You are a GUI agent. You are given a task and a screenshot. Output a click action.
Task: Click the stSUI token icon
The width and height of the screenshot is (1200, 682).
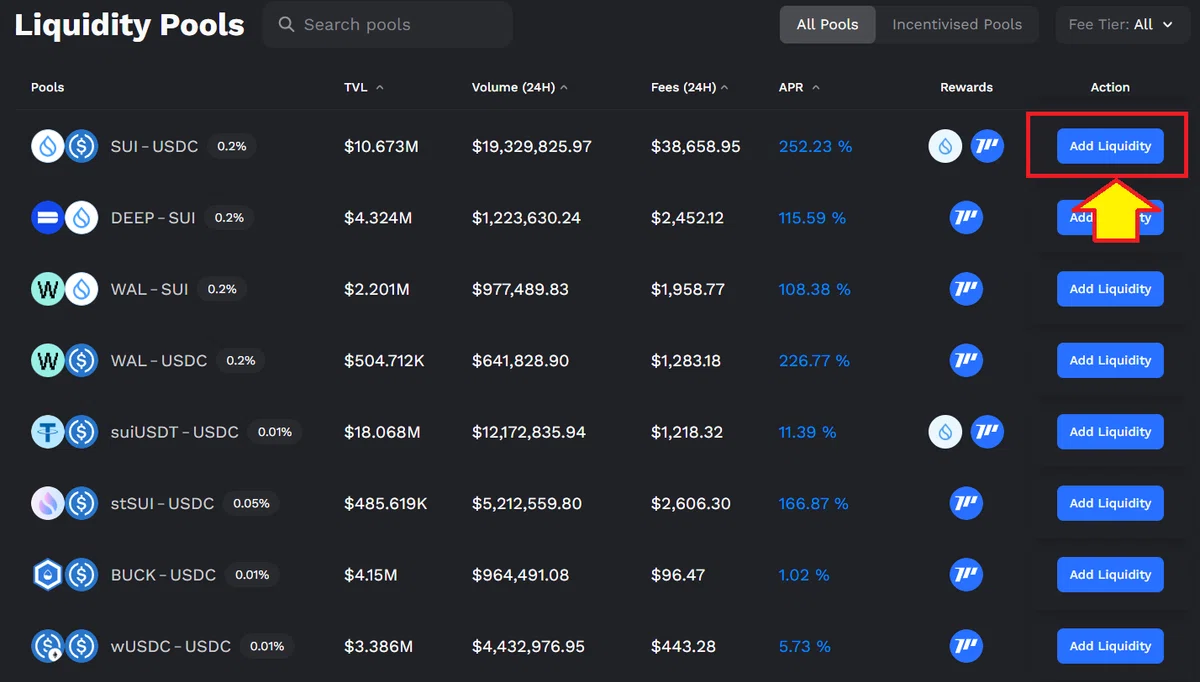click(x=47, y=504)
